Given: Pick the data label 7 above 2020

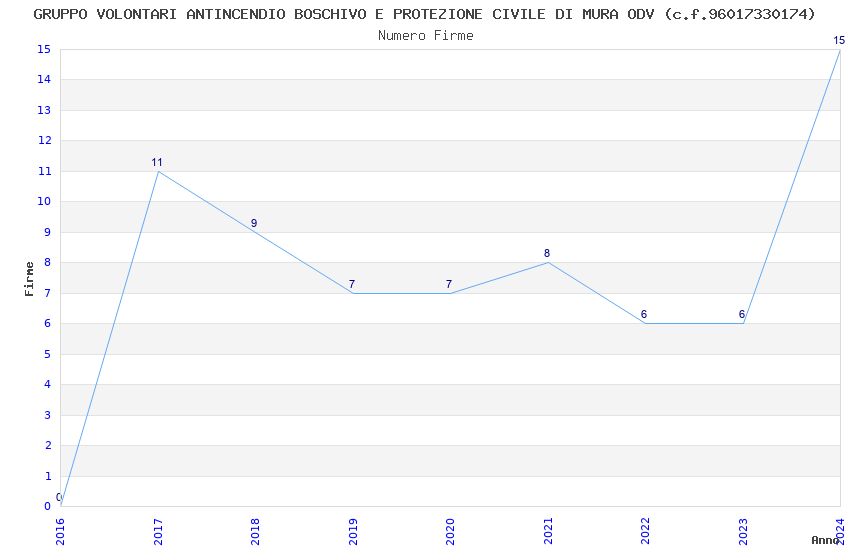Looking at the screenshot, I should [449, 284].
